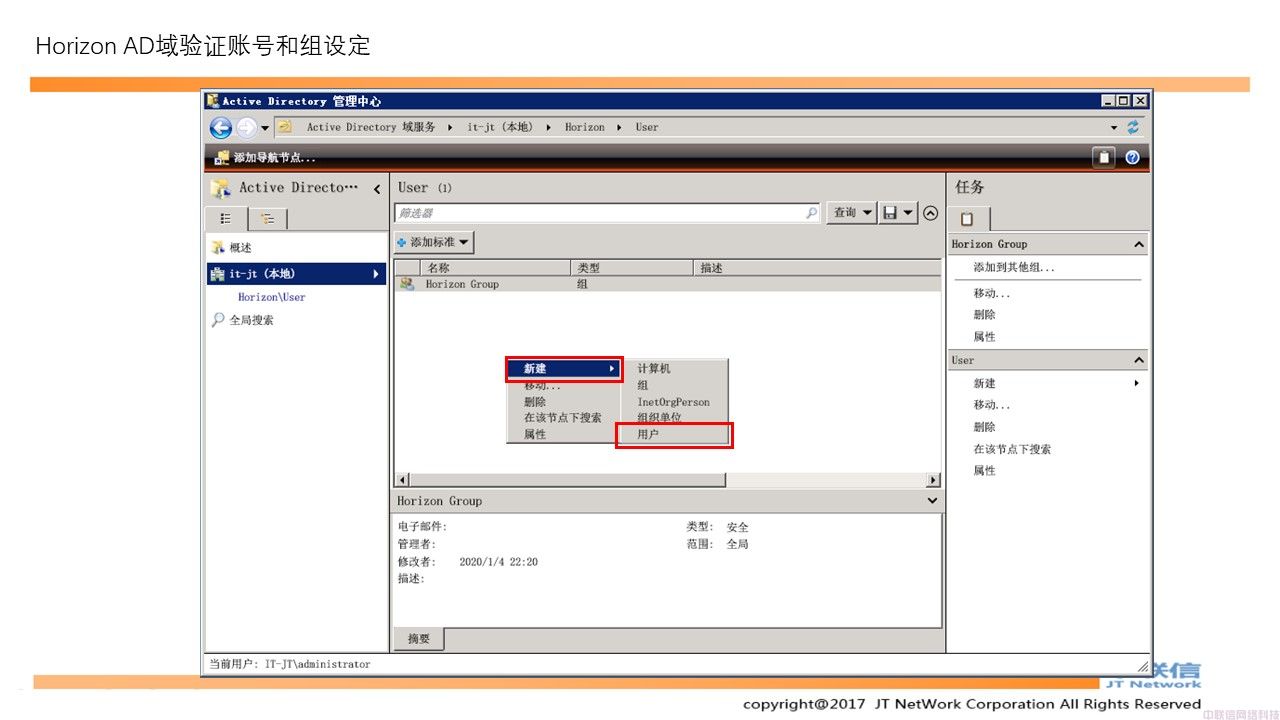Choose 组织单位 from the submenu
Viewport: 1280px width, 720px height.
[x=660, y=418]
